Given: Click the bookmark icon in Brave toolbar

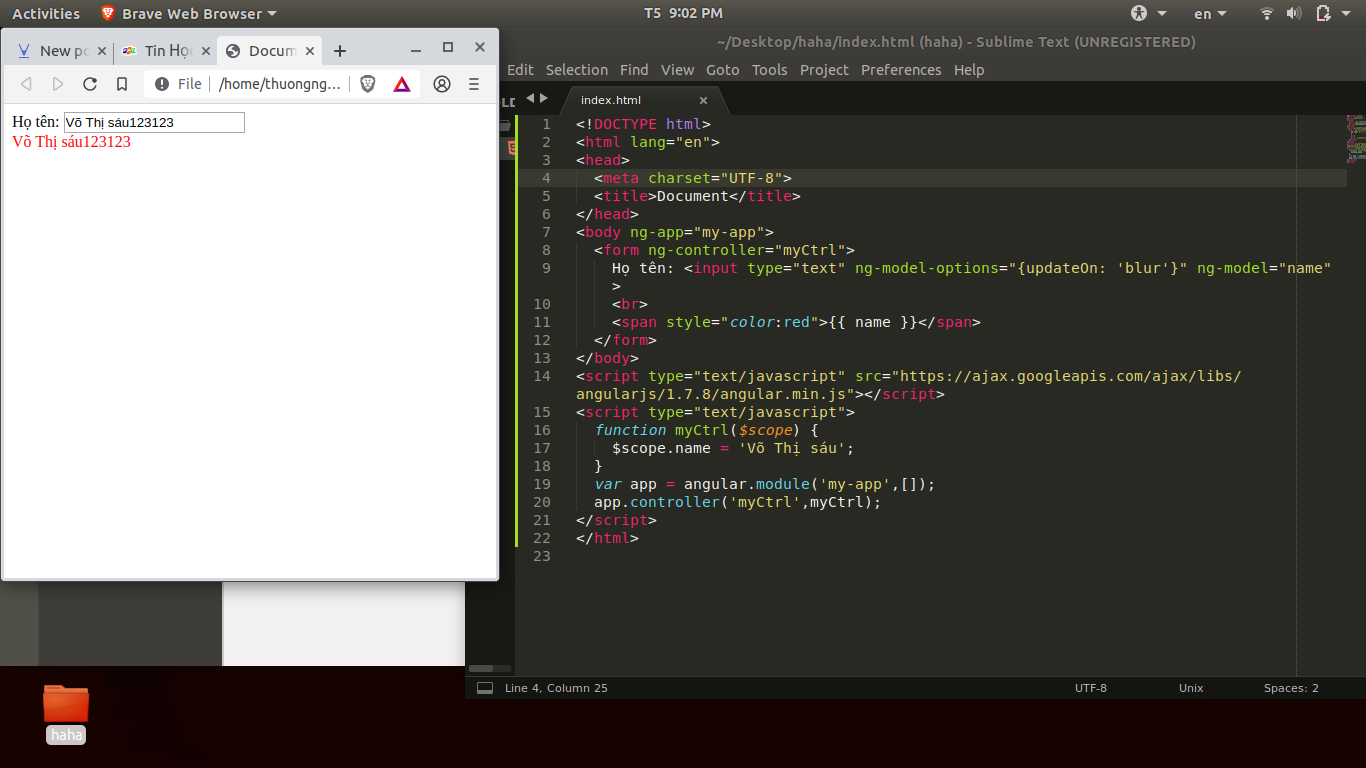Looking at the screenshot, I should tap(122, 84).
